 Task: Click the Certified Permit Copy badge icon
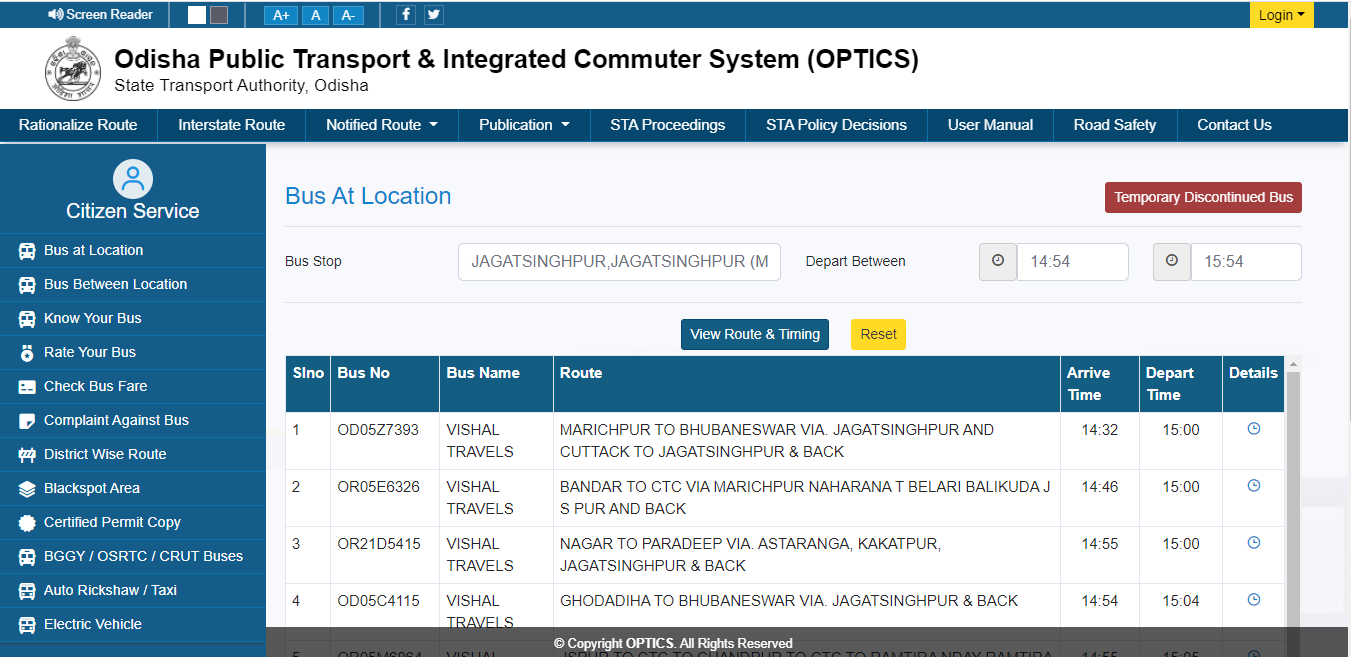click(27, 523)
